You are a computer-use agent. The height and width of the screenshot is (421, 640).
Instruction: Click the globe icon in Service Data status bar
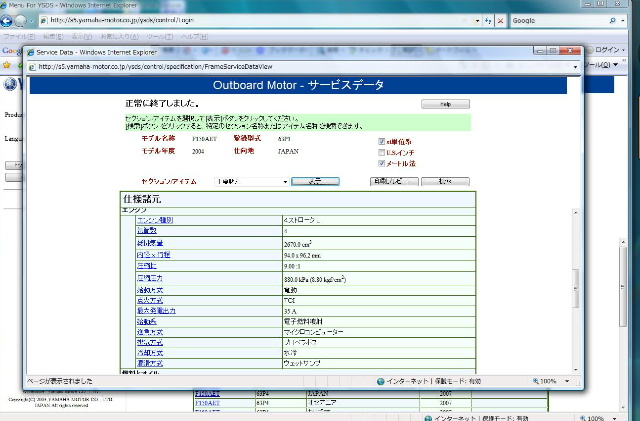(381, 381)
